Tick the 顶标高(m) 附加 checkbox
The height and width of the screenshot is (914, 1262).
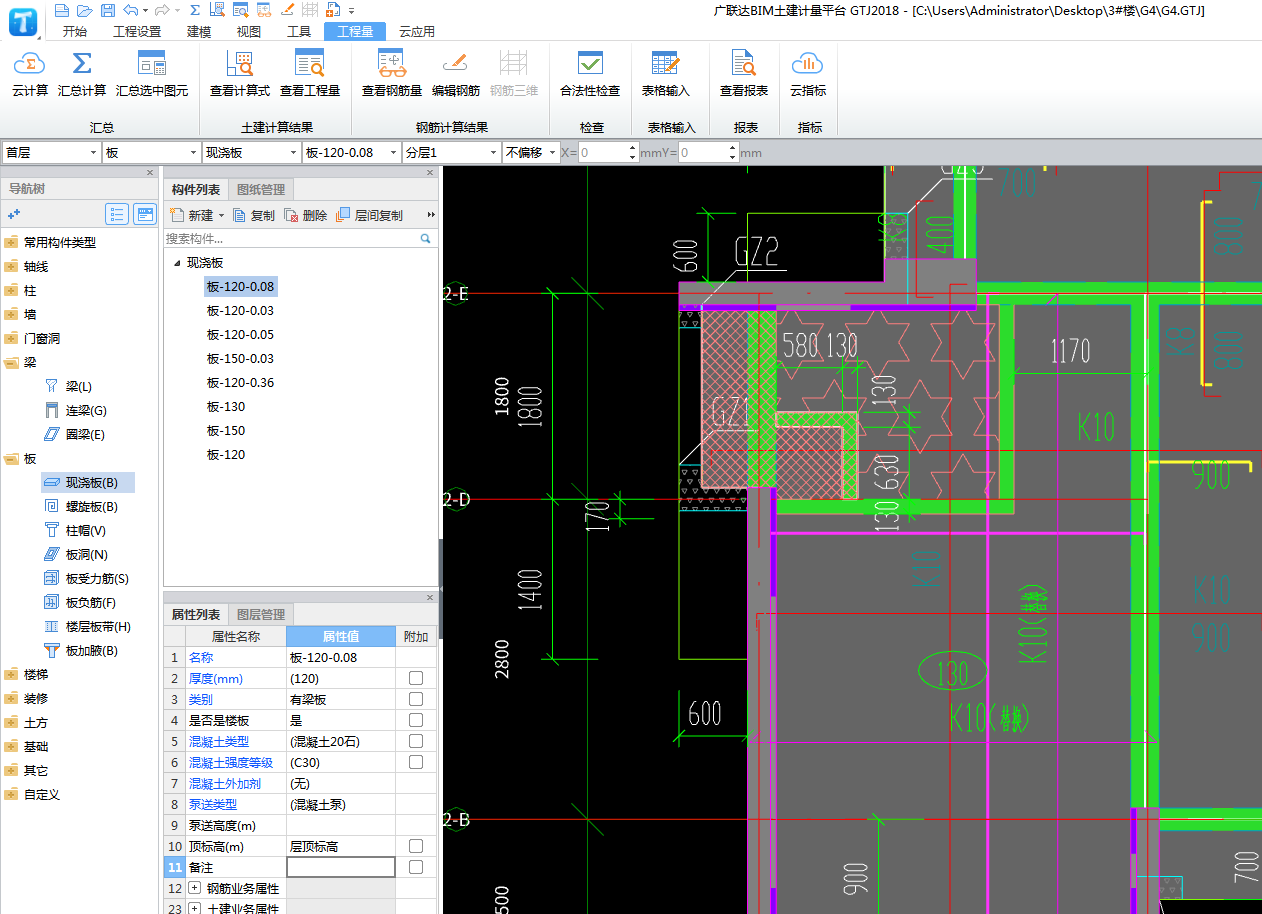coord(416,846)
